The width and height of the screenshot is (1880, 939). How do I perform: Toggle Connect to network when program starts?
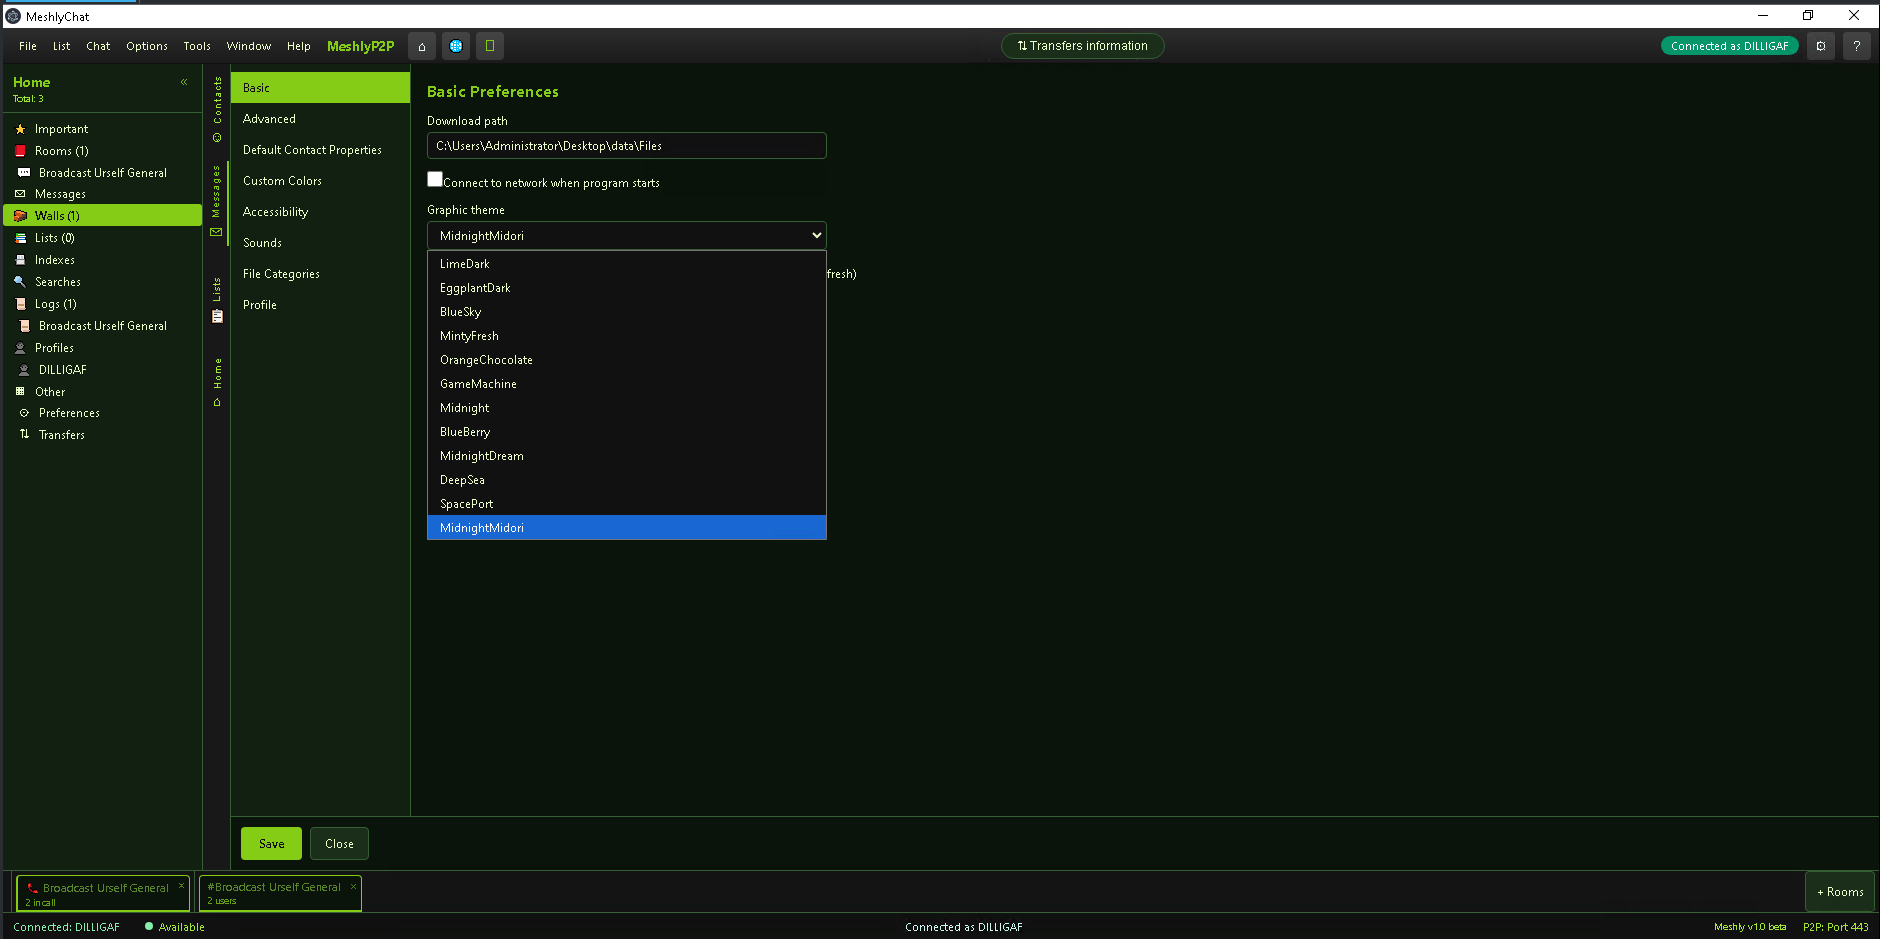[x=435, y=179]
